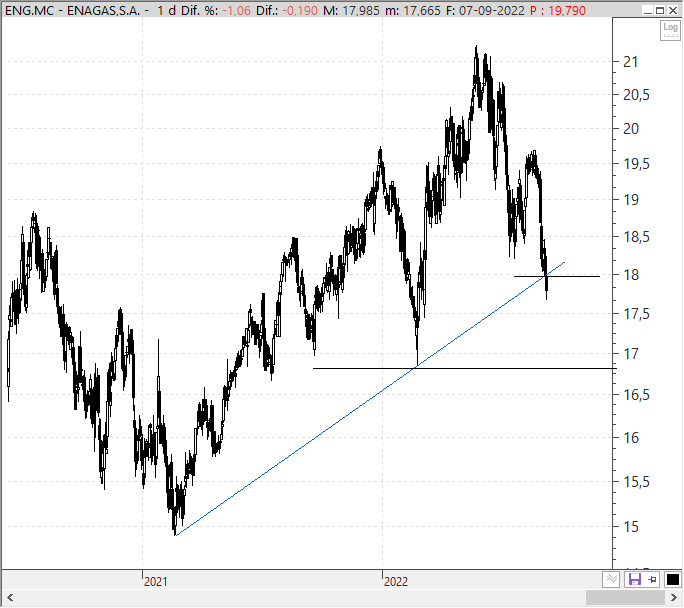Click the 'm: 17,665' minimum value
The height and width of the screenshot is (608, 684).
coord(413,10)
